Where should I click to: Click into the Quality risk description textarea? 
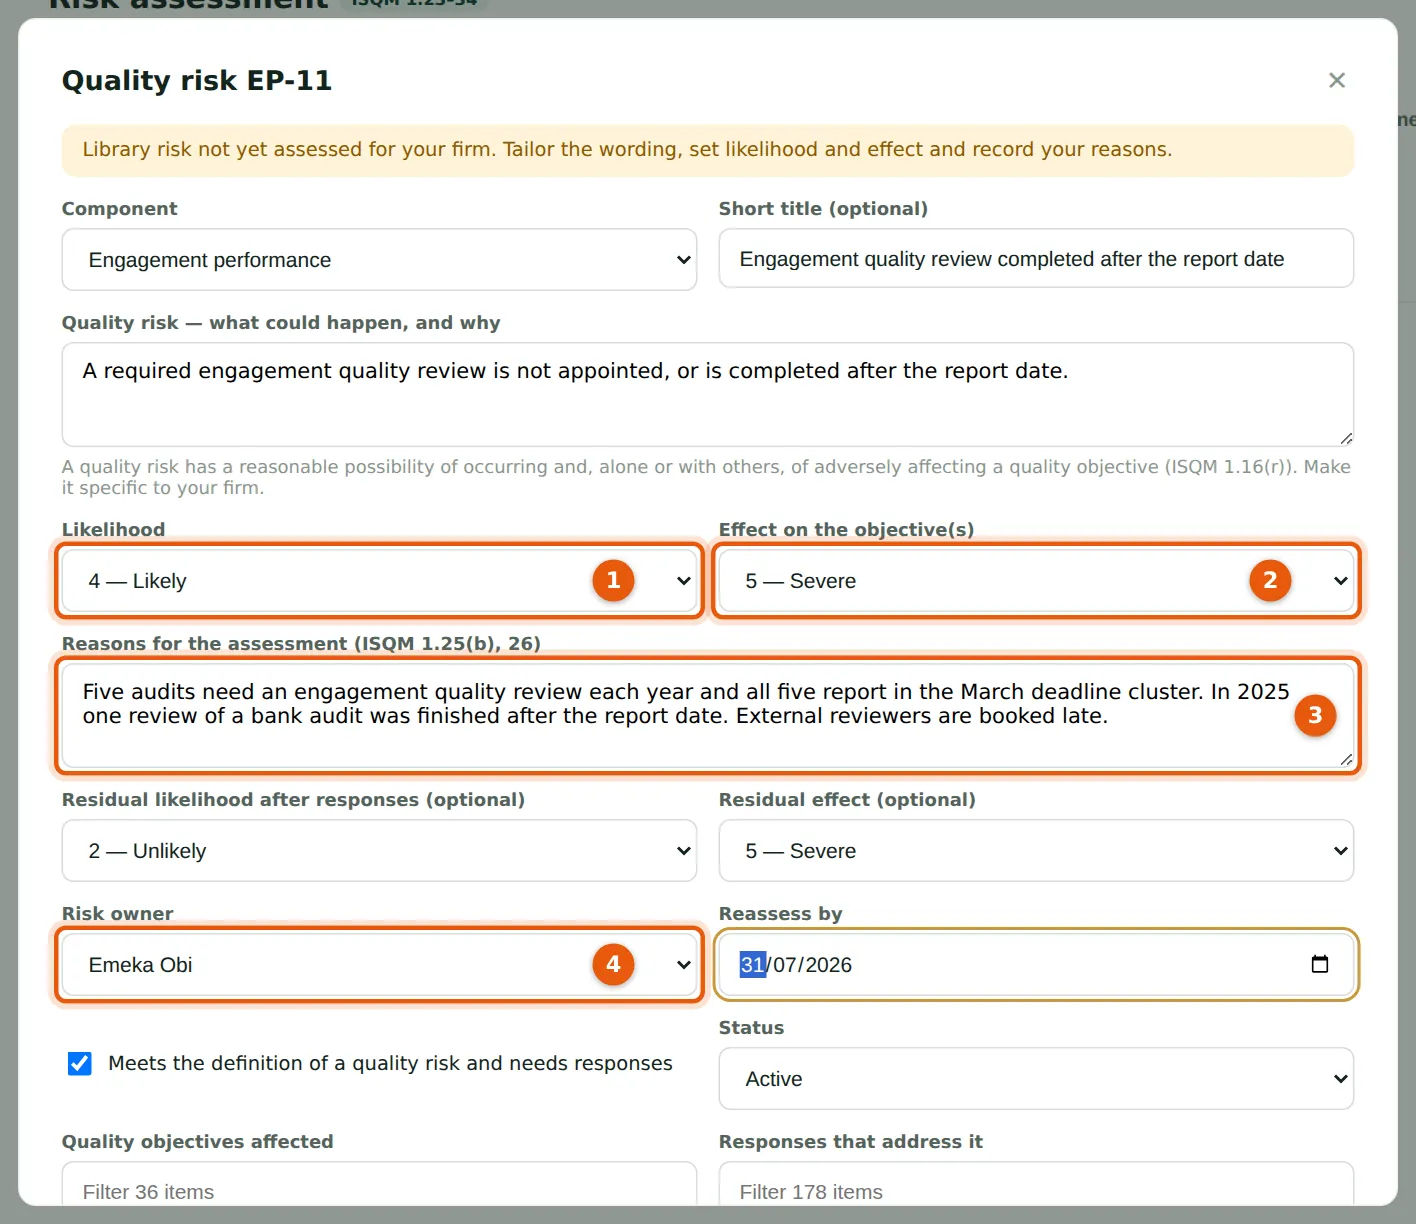[708, 395]
